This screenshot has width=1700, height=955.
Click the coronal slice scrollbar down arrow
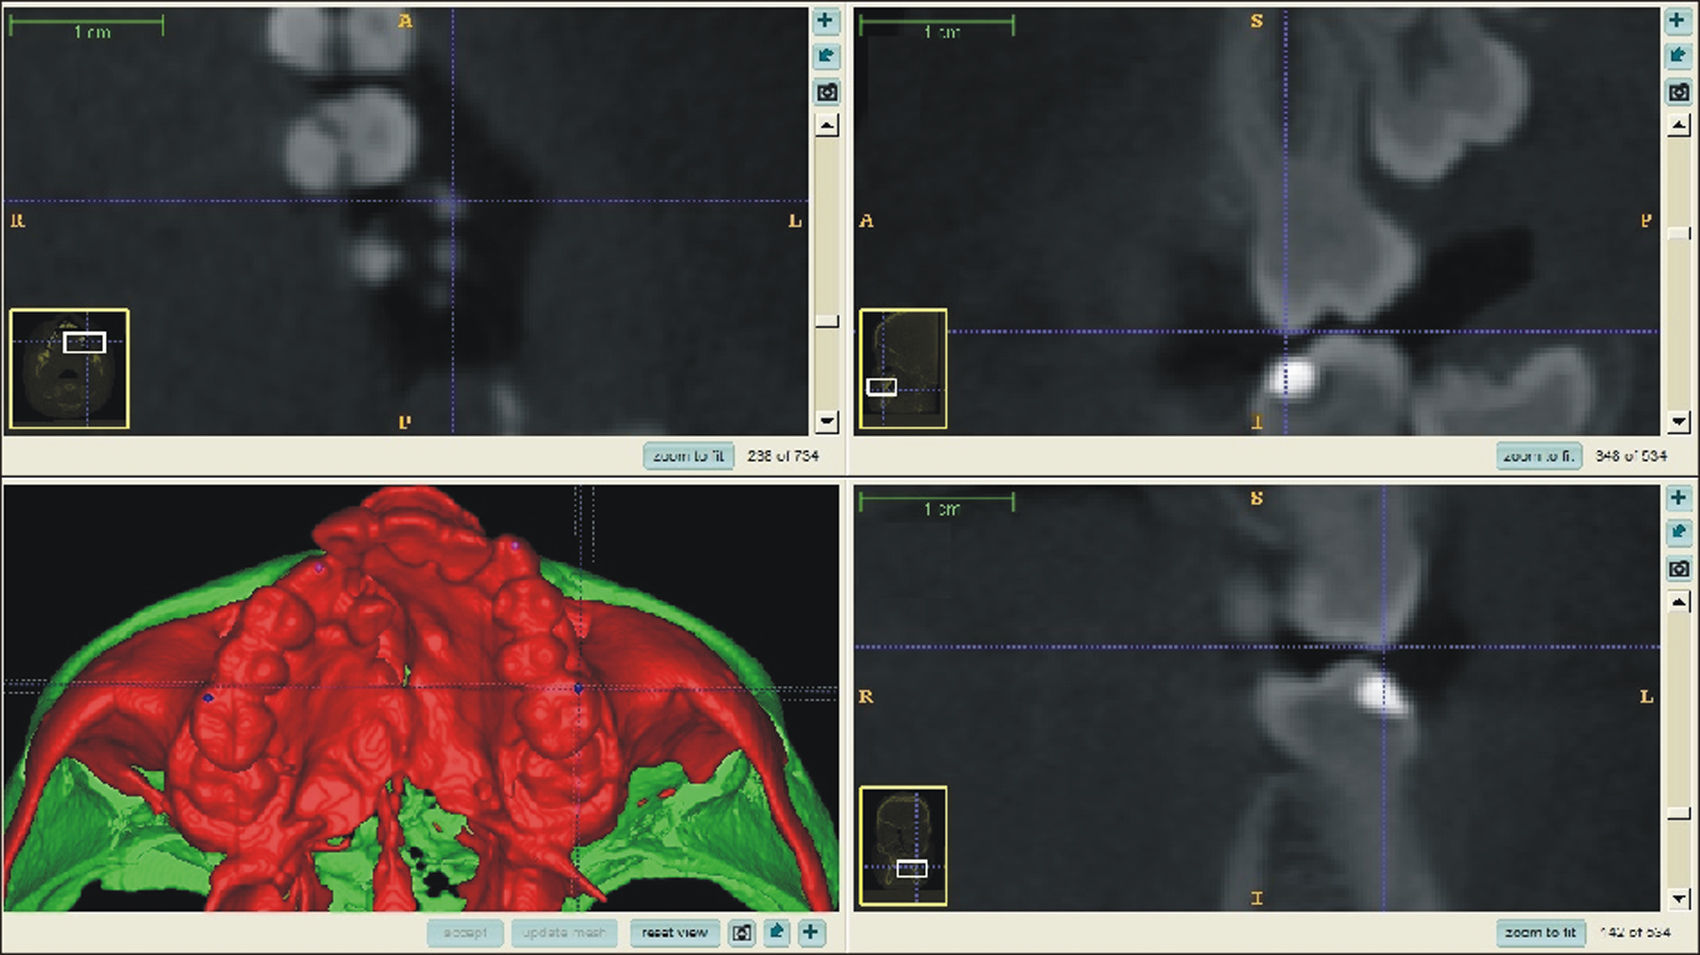click(x=1679, y=898)
